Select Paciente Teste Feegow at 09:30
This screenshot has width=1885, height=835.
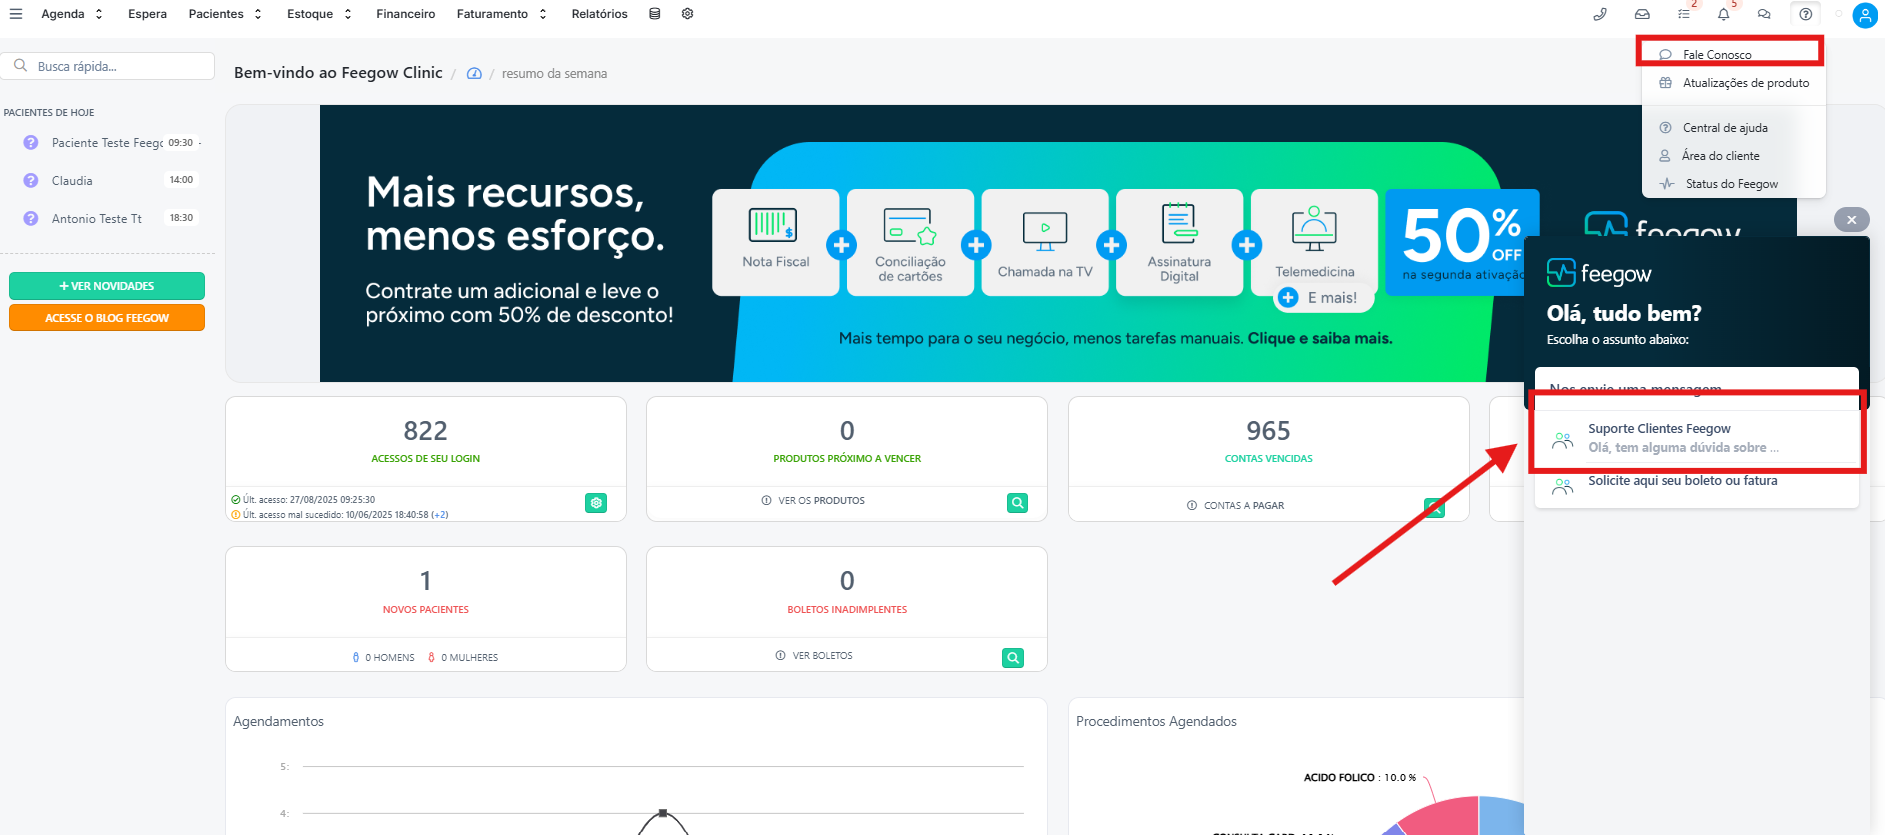108,143
